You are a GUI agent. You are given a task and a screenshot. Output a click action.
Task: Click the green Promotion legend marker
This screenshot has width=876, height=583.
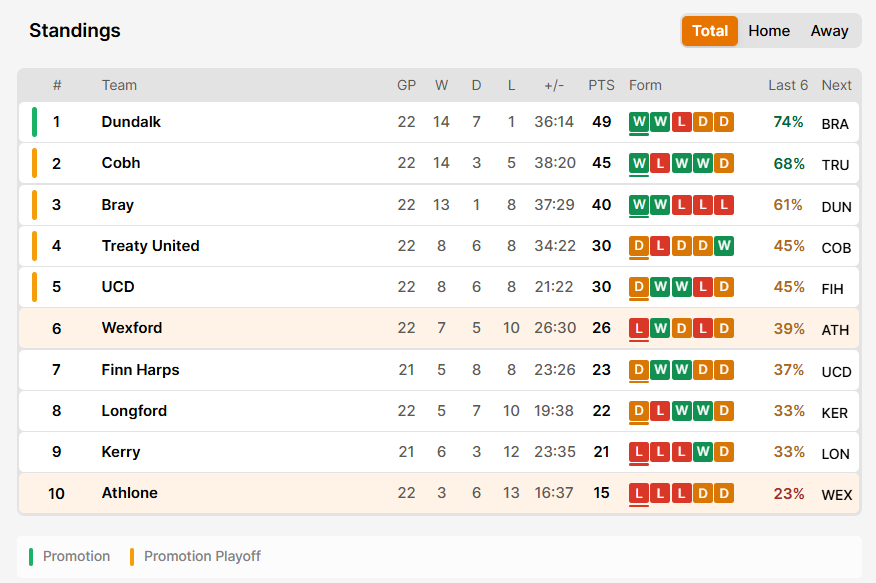[31, 557]
